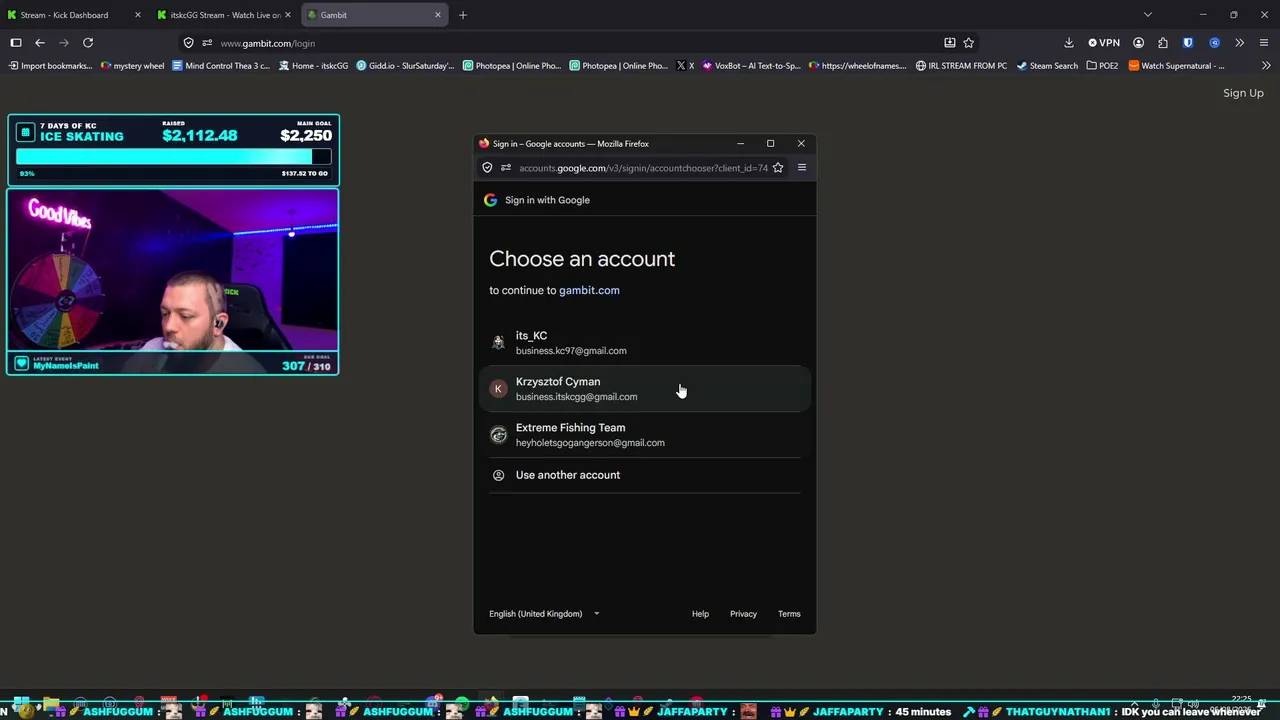
Task: Close the Stream - Kick Dashboard tab
Action: (x=137, y=15)
